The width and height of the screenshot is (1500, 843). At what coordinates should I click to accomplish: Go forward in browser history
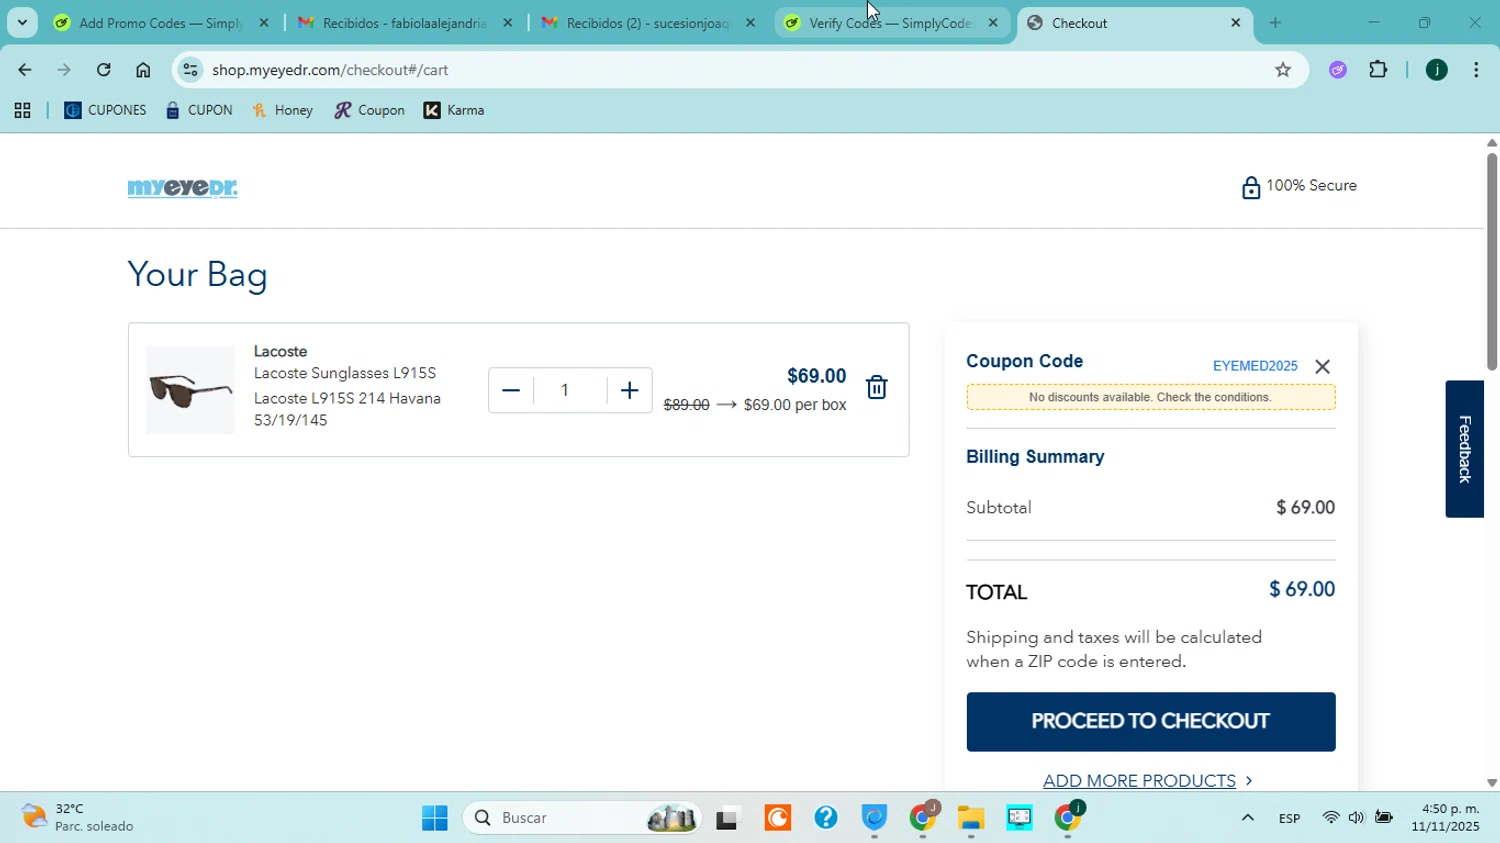click(x=64, y=70)
